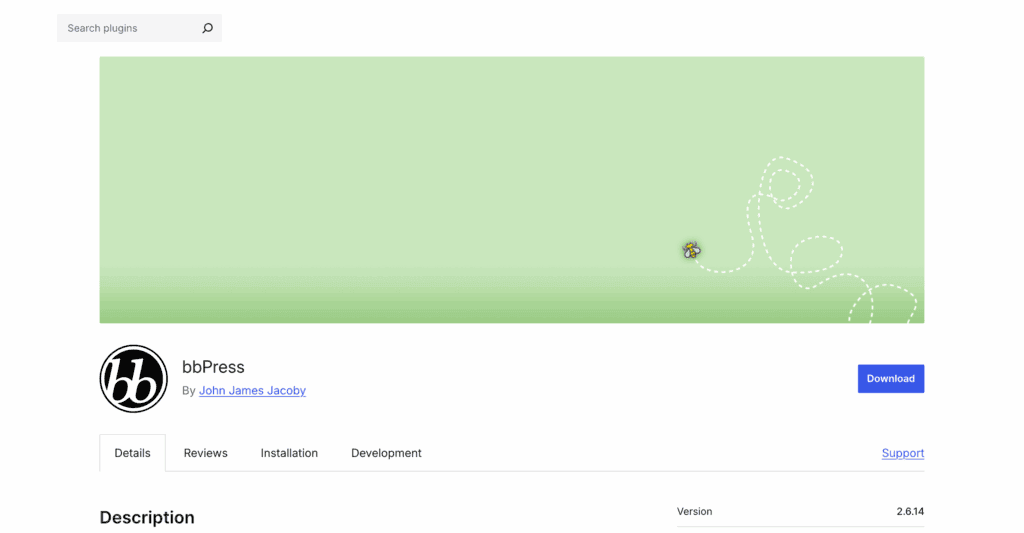The height and width of the screenshot is (533, 1024).
Task: Click the bbPress plugin title
Action: pos(213,367)
